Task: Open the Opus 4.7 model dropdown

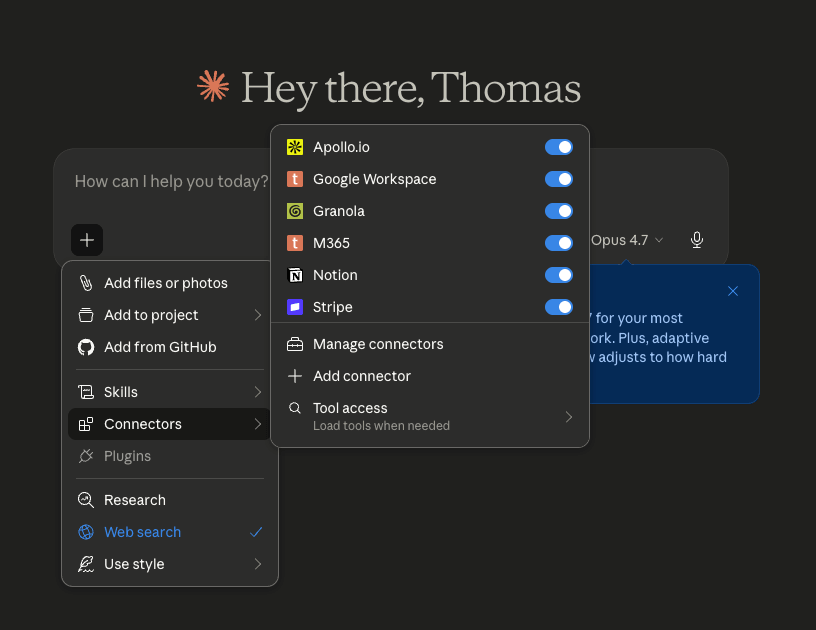Action: point(627,240)
